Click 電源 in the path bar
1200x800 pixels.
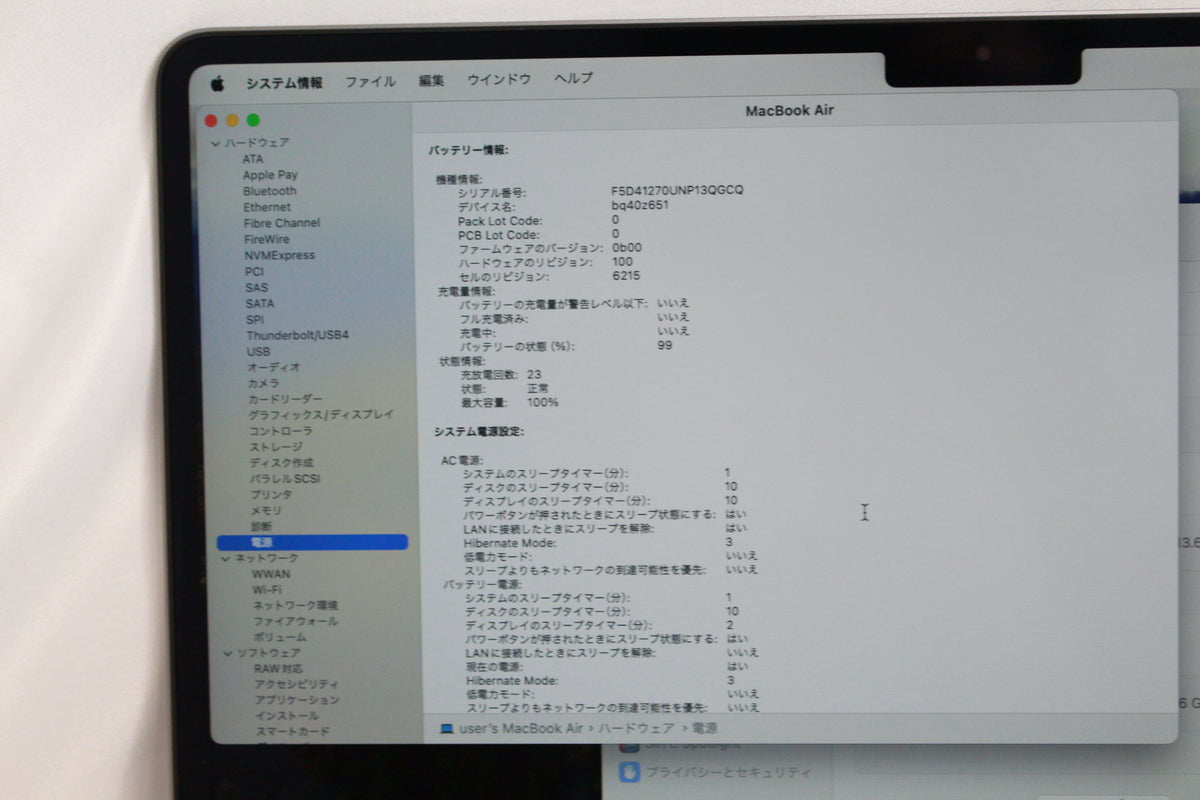(x=704, y=728)
